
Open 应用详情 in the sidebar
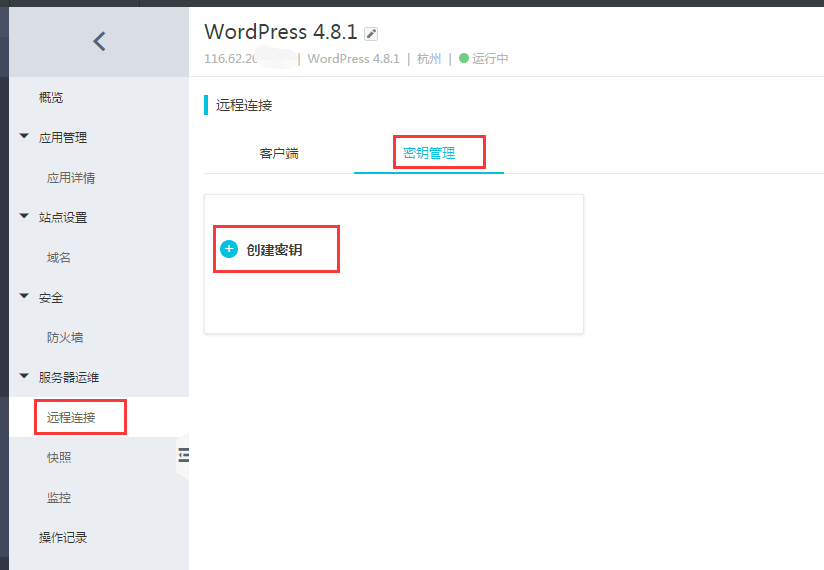coord(71,178)
